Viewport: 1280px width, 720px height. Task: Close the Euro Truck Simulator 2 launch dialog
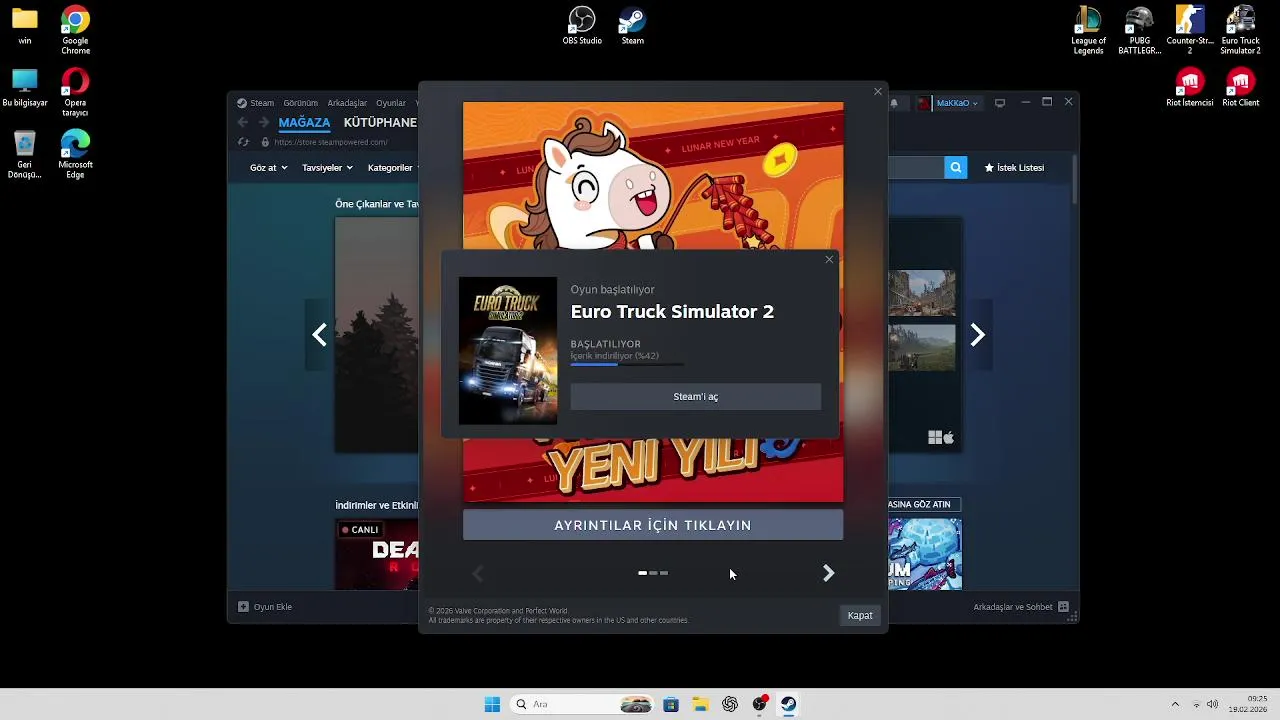pyautogui.click(x=829, y=260)
